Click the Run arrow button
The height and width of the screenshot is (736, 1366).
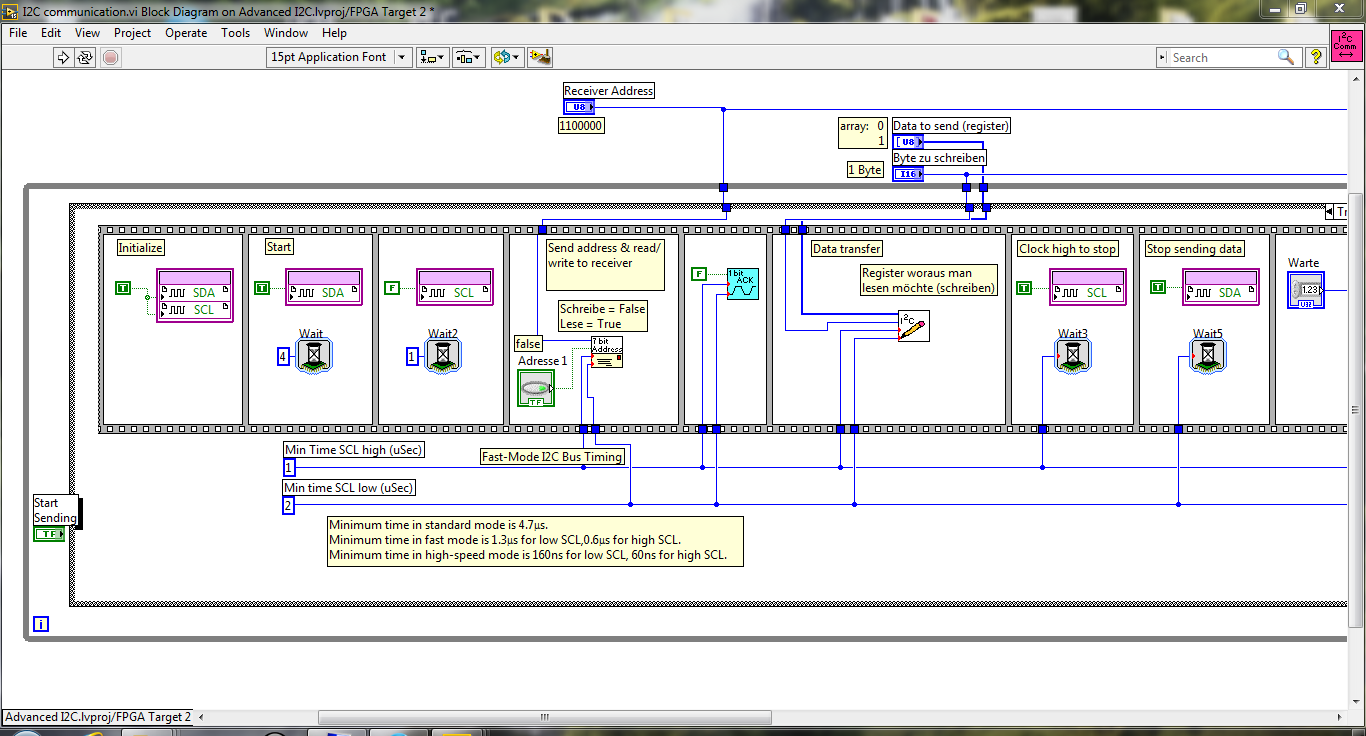point(63,57)
